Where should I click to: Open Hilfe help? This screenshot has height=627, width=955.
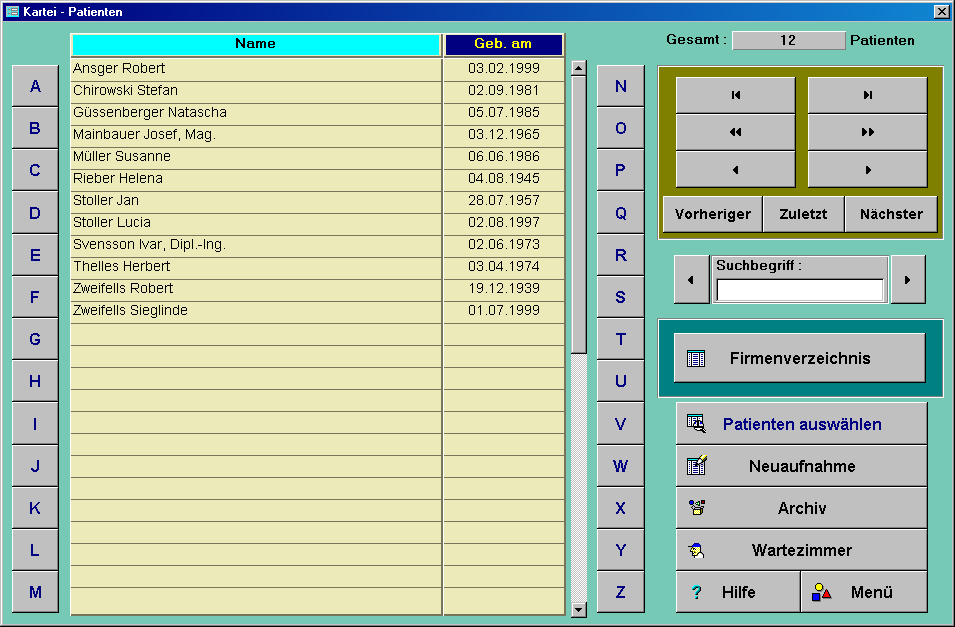[738, 592]
